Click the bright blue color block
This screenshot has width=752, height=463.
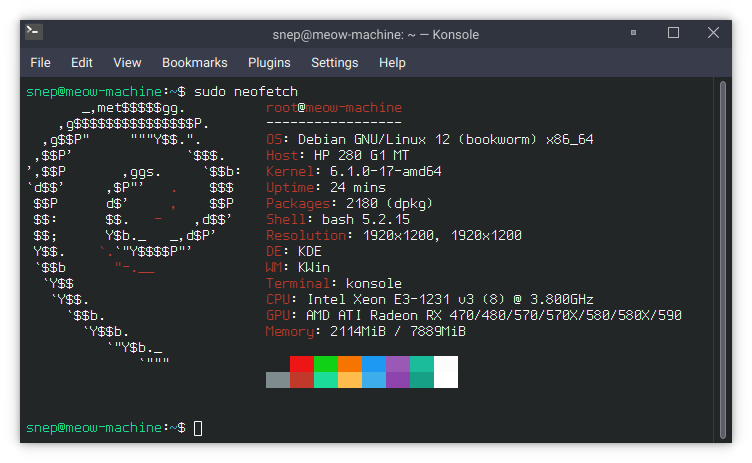click(374, 364)
